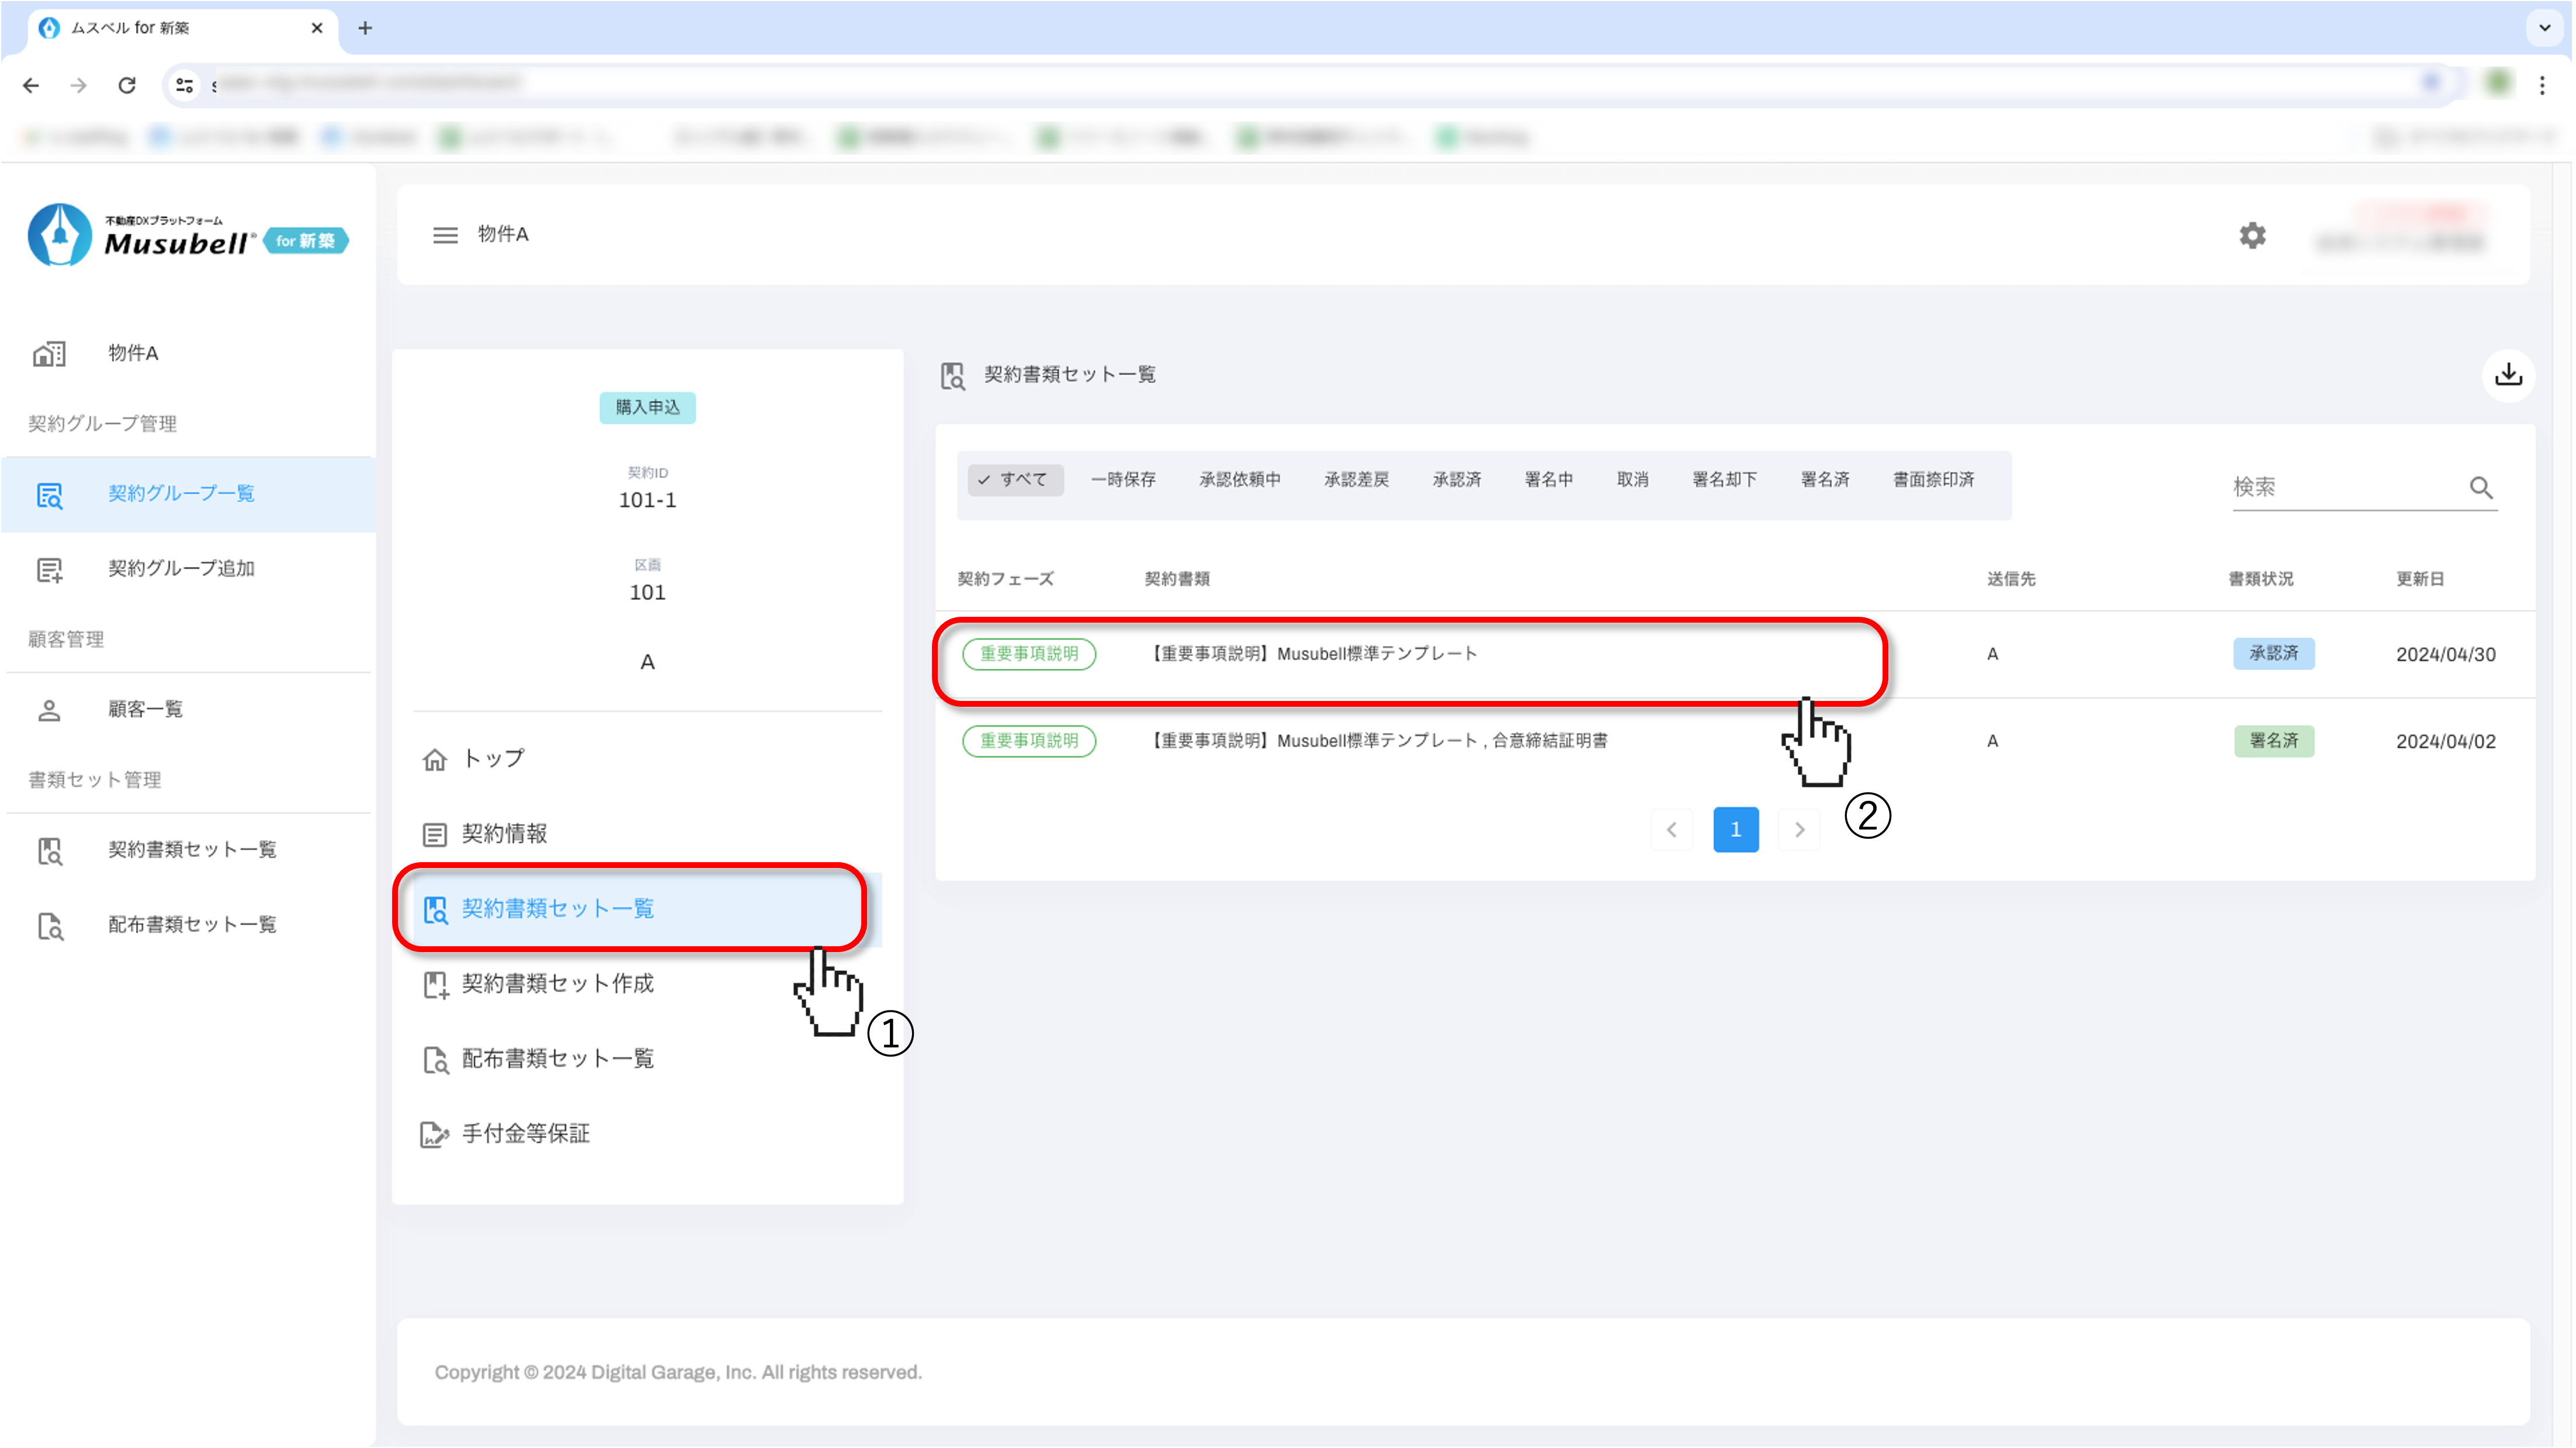The width and height of the screenshot is (2576, 1448).
Task: Open 契約グループ追加 in the sidebar
Action: [180, 569]
